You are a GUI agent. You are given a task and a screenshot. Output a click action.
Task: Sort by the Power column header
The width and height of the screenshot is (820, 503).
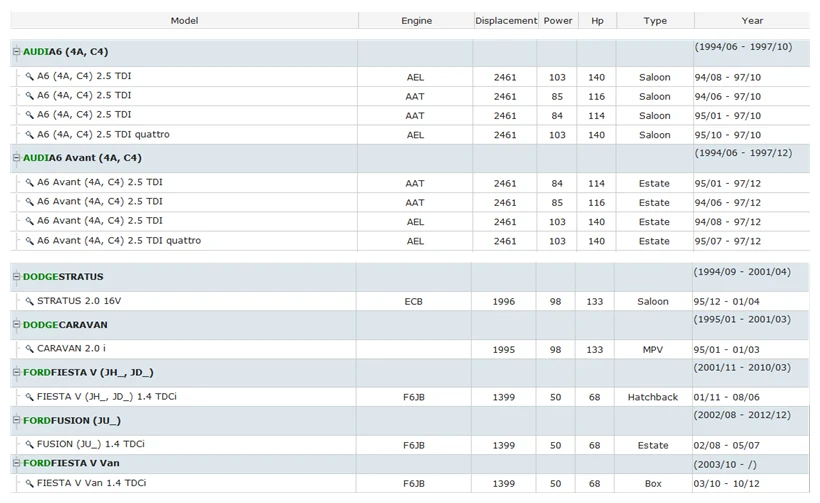click(x=558, y=20)
